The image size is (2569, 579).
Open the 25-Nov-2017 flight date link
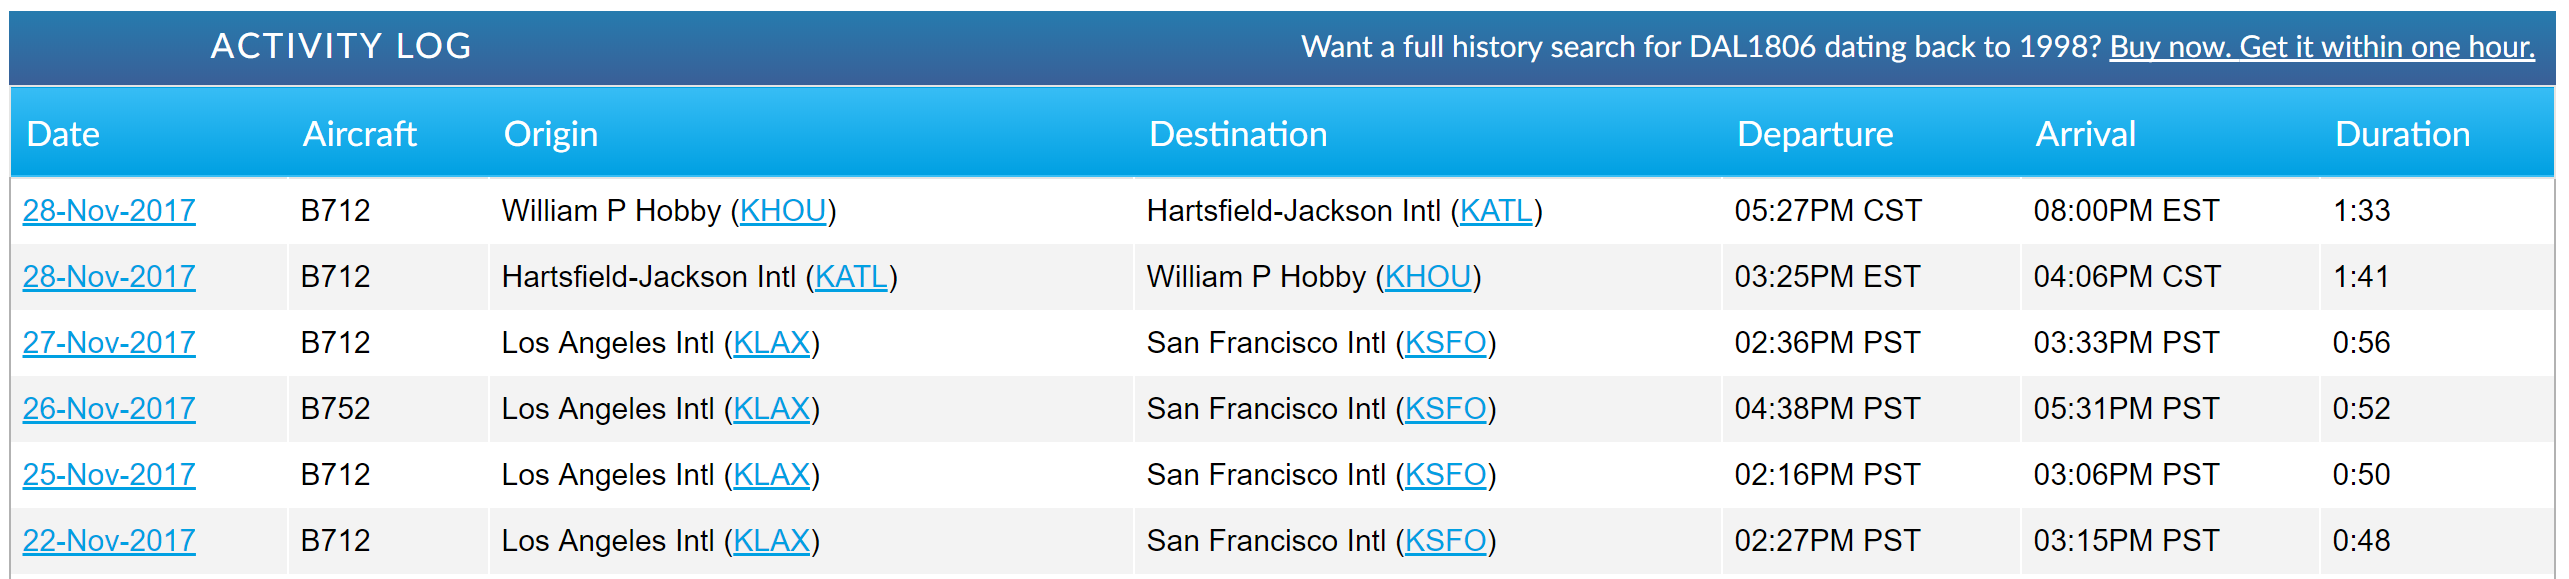(x=109, y=475)
